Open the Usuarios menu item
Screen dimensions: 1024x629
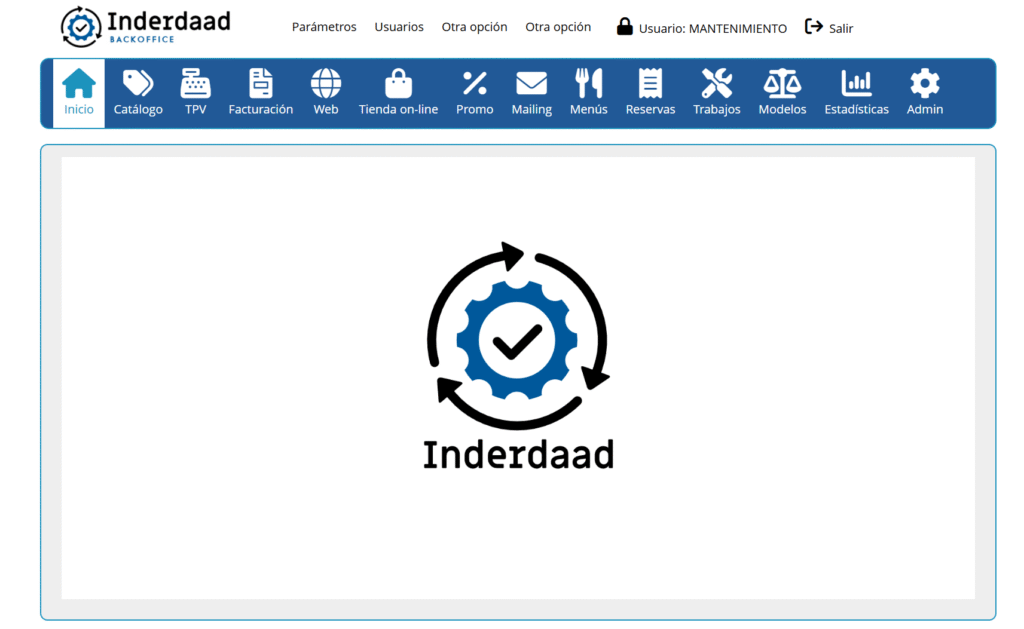coord(399,27)
